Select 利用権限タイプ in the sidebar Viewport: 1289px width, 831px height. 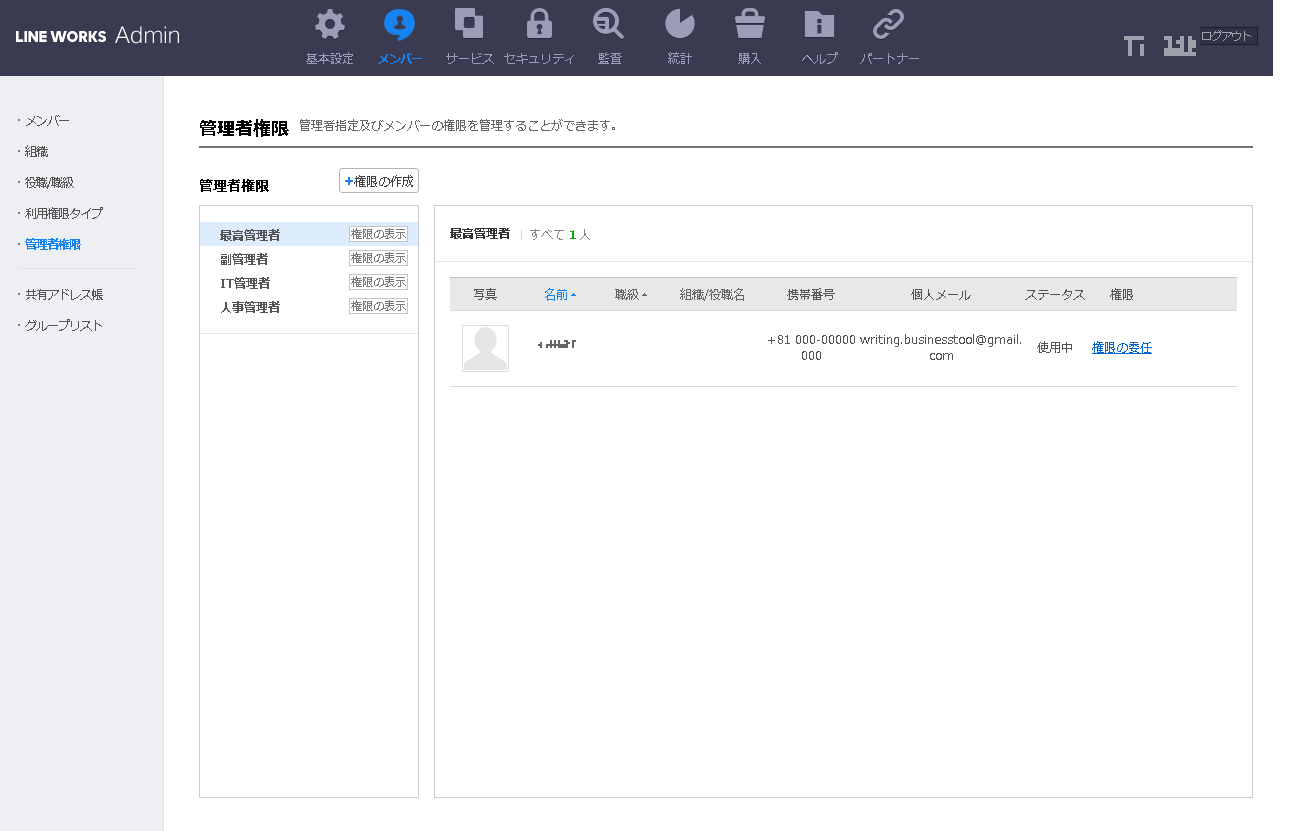pos(63,214)
